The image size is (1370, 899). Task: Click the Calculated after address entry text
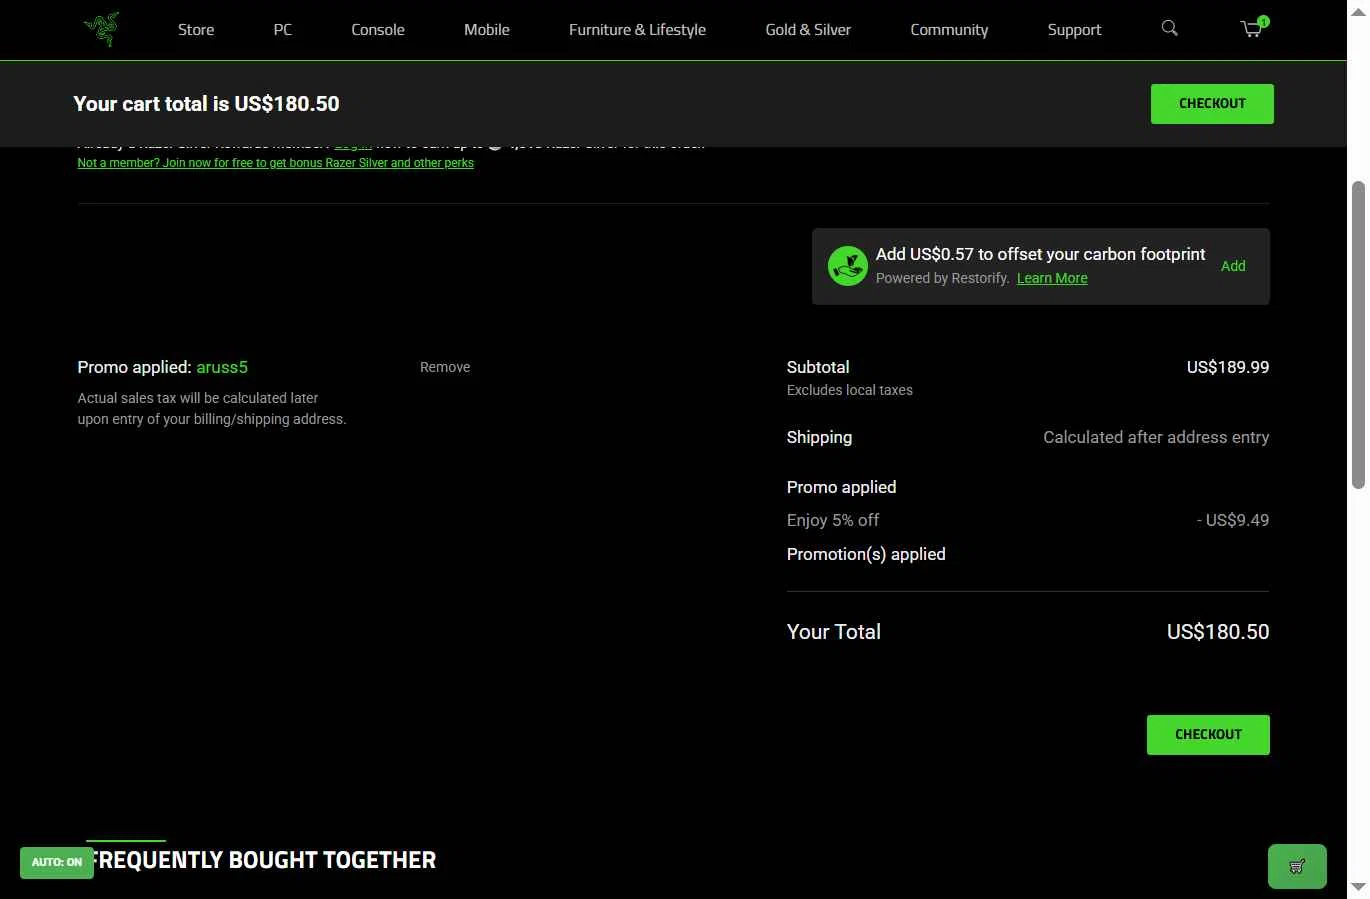(x=1156, y=437)
